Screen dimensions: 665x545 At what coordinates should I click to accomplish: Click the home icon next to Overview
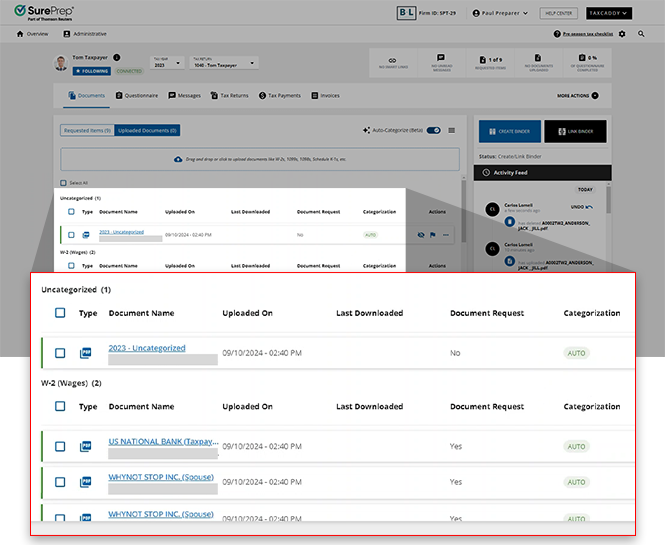coord(21,34)
